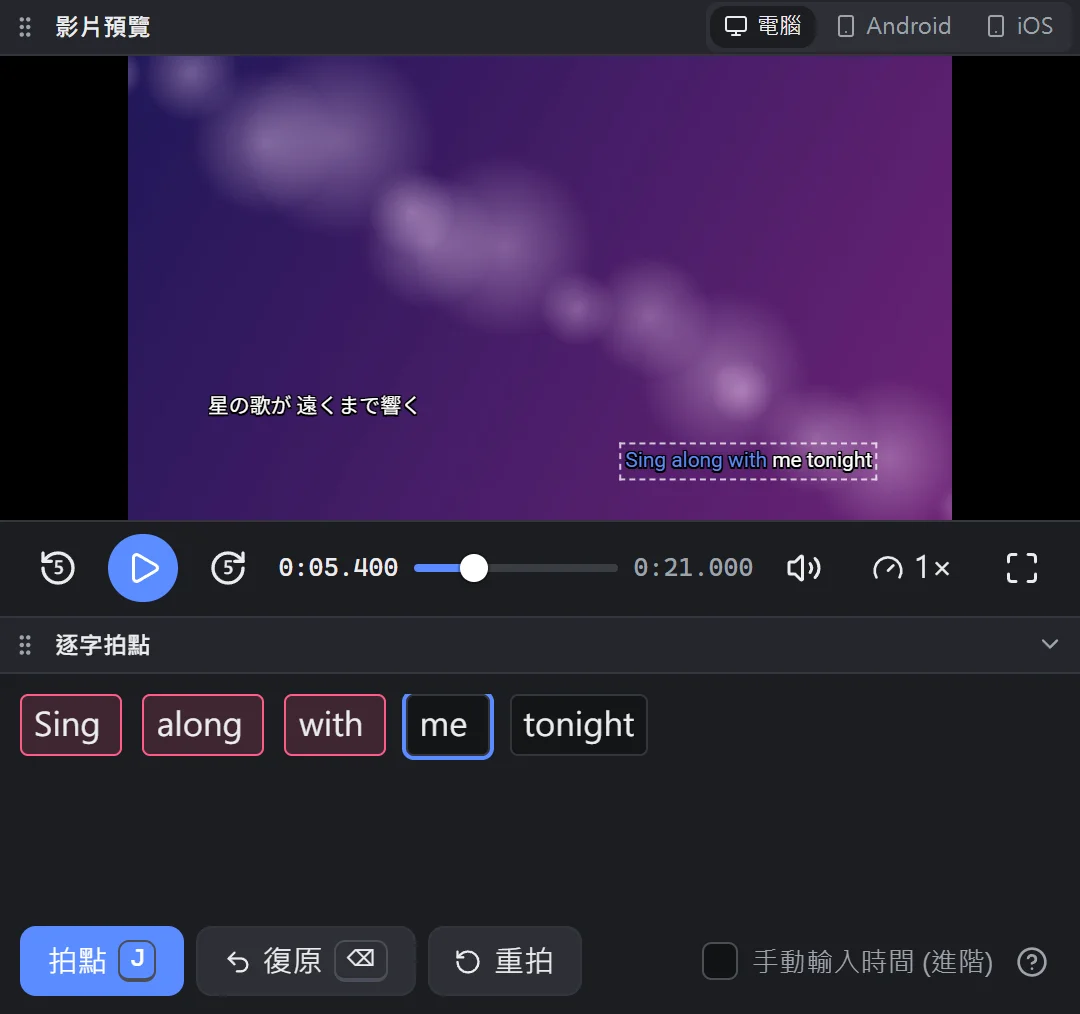Click the total duration 0:21.000
Image resolution: width=1080 pixels, height=1014 pixels.
click(693, 568)
